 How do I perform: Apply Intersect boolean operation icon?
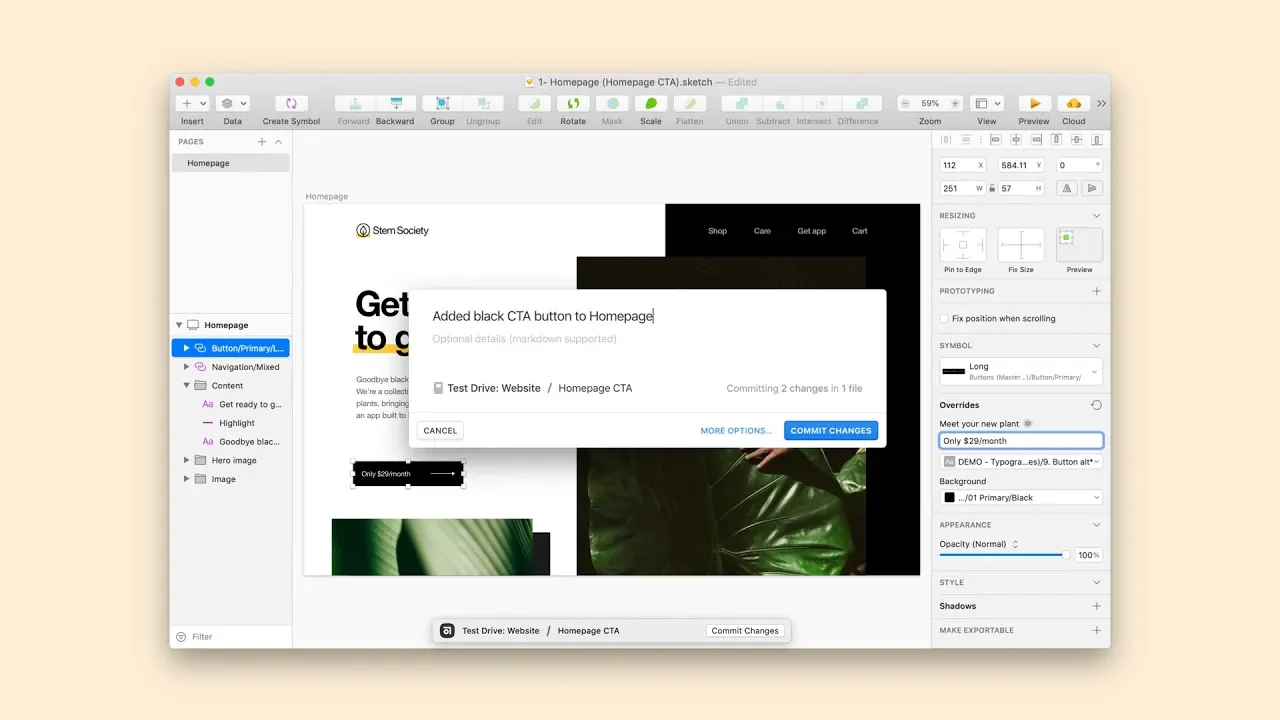[821, 103]
